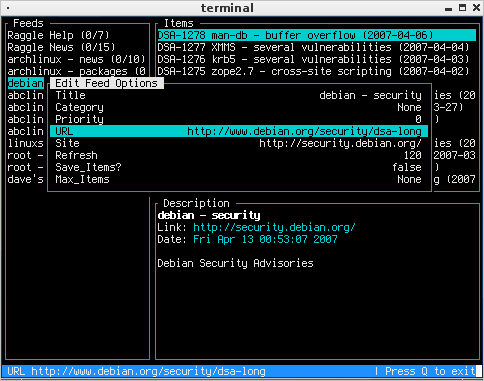Select the Raggle News feed
Image resolution: width=484 pixels, height=381 pixels.
(x=61, y=47)
